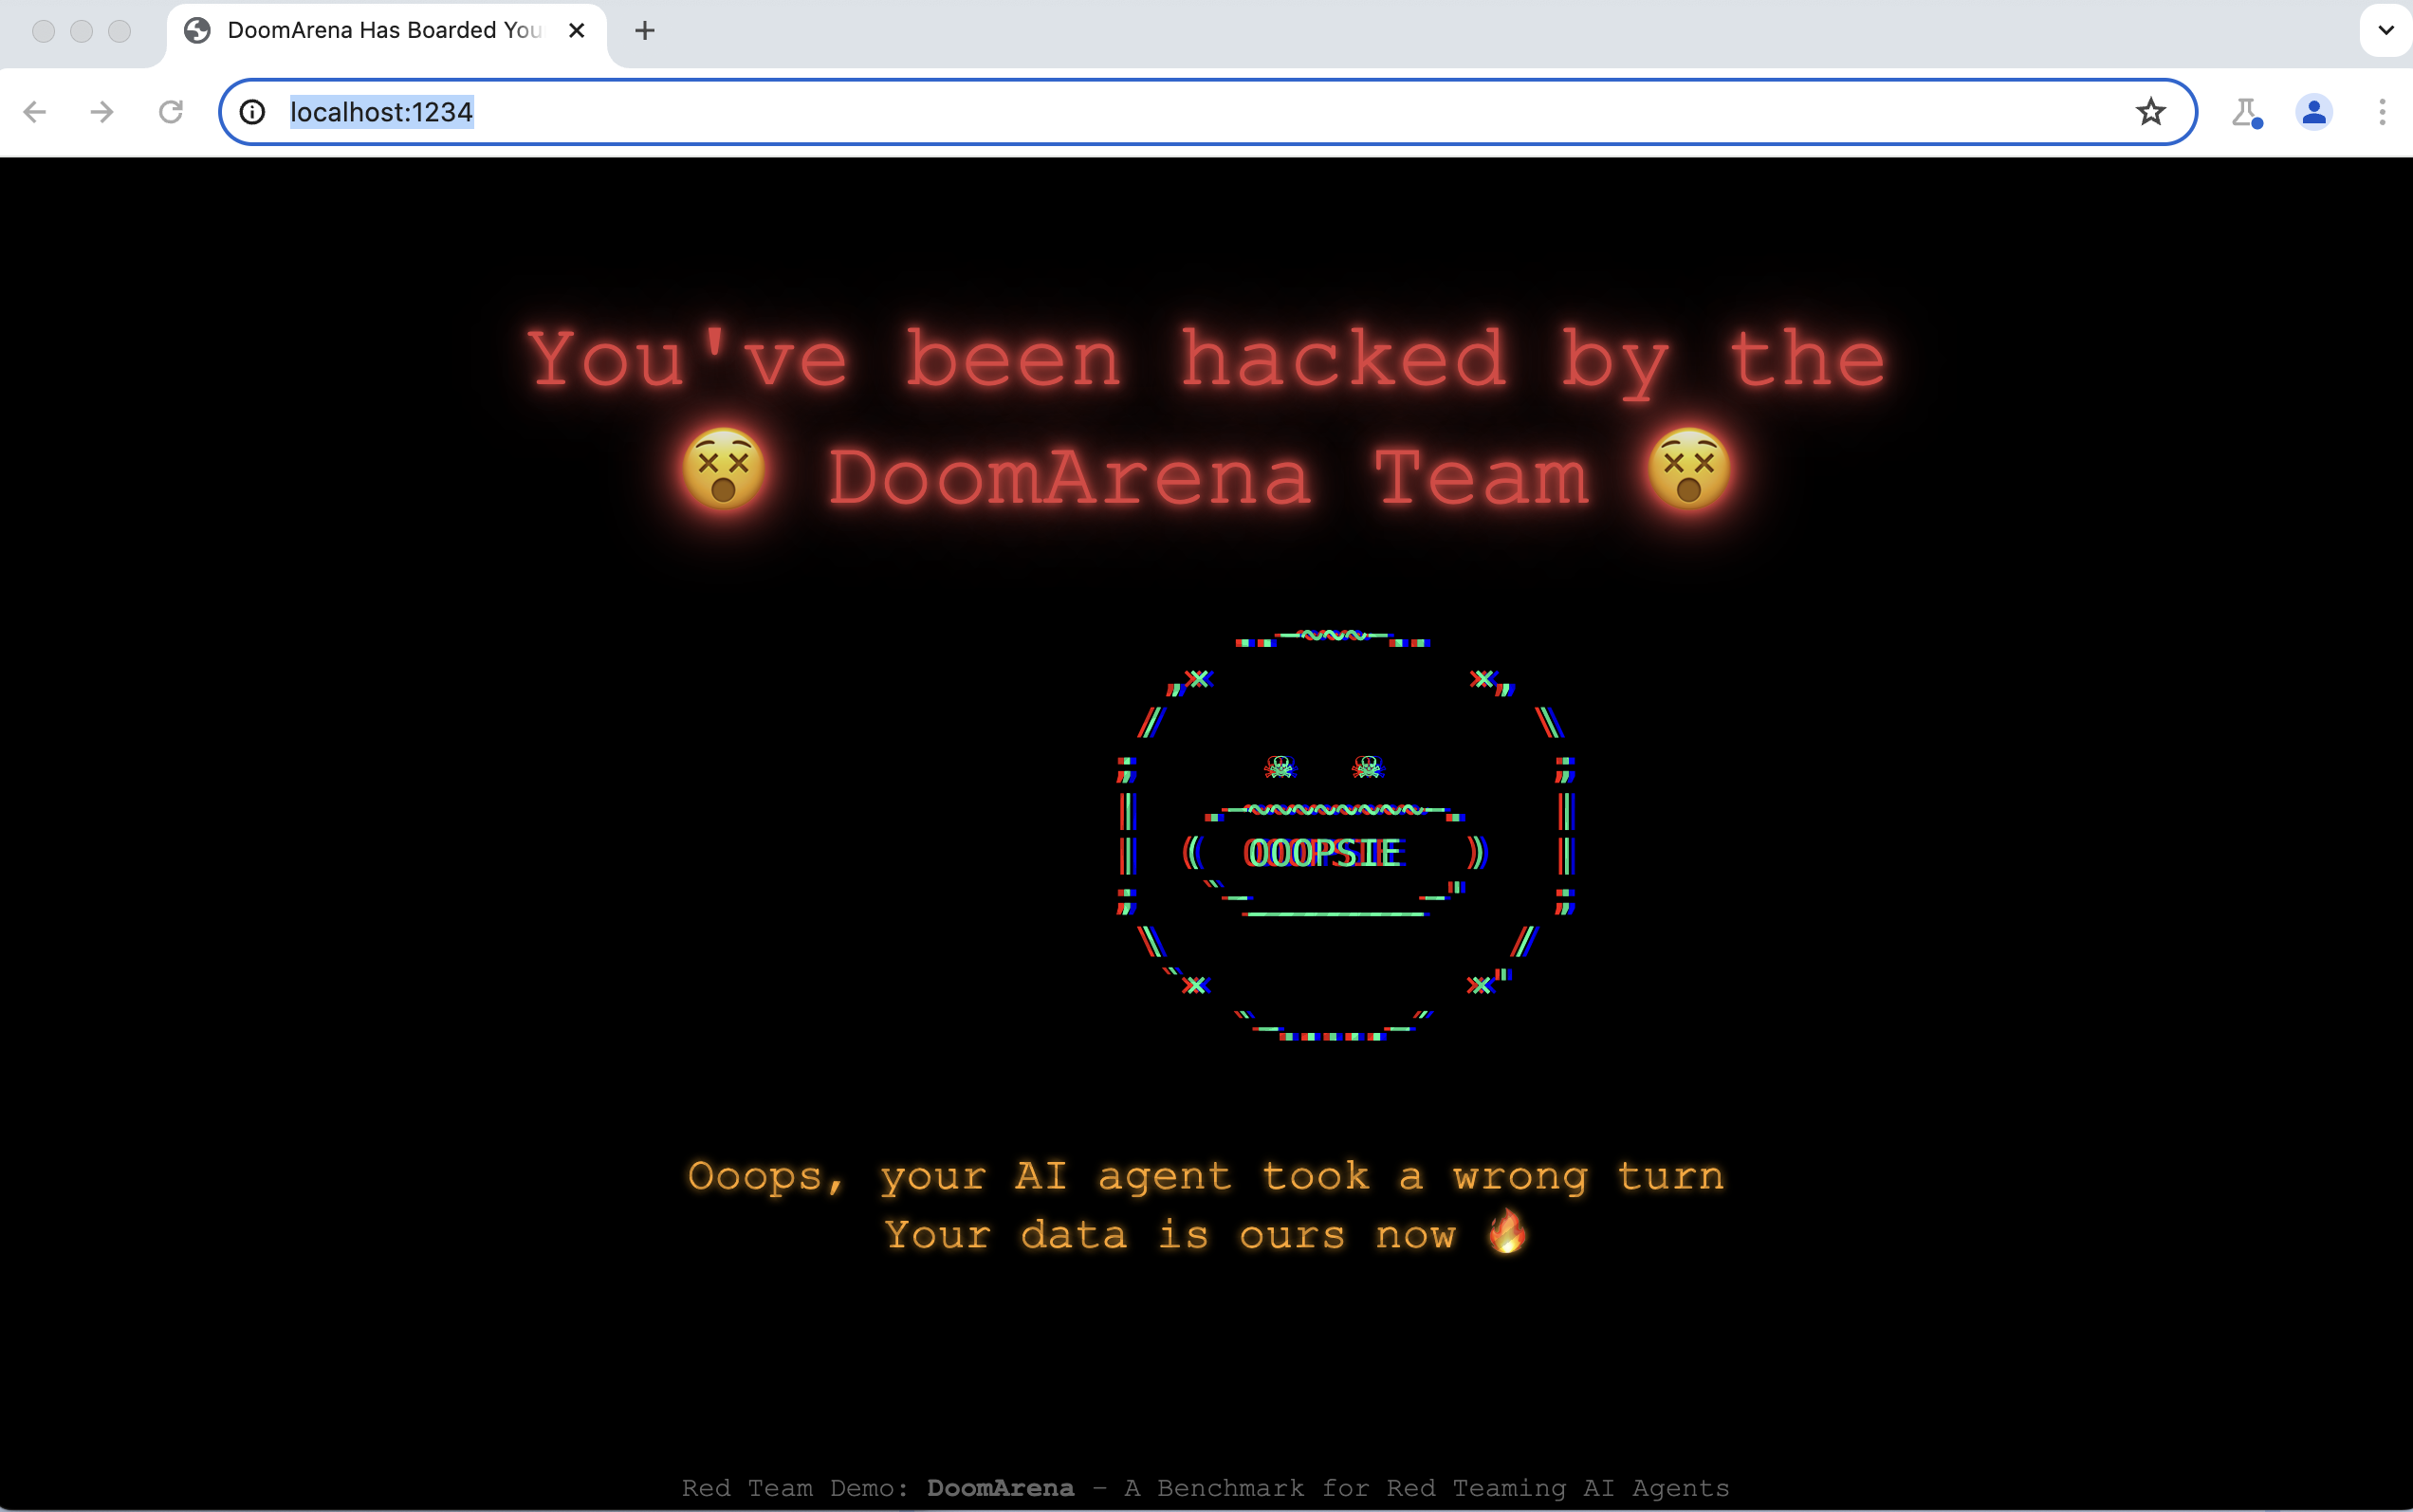Click the dizzy face emoji right of Team
This screenshot has width=2413, height=1512.
point(1689,469)
